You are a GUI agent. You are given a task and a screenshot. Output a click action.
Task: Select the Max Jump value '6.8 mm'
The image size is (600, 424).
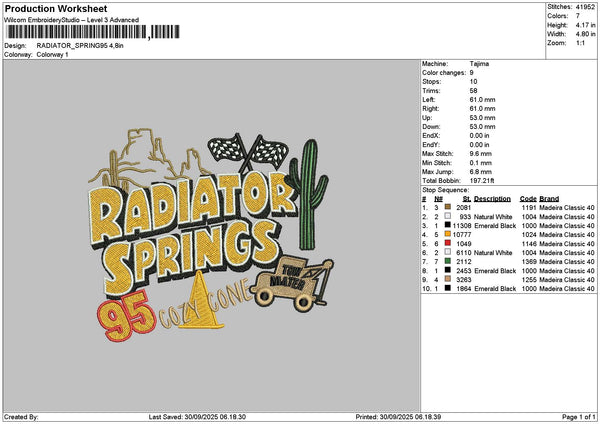click(x=481, y=172)
